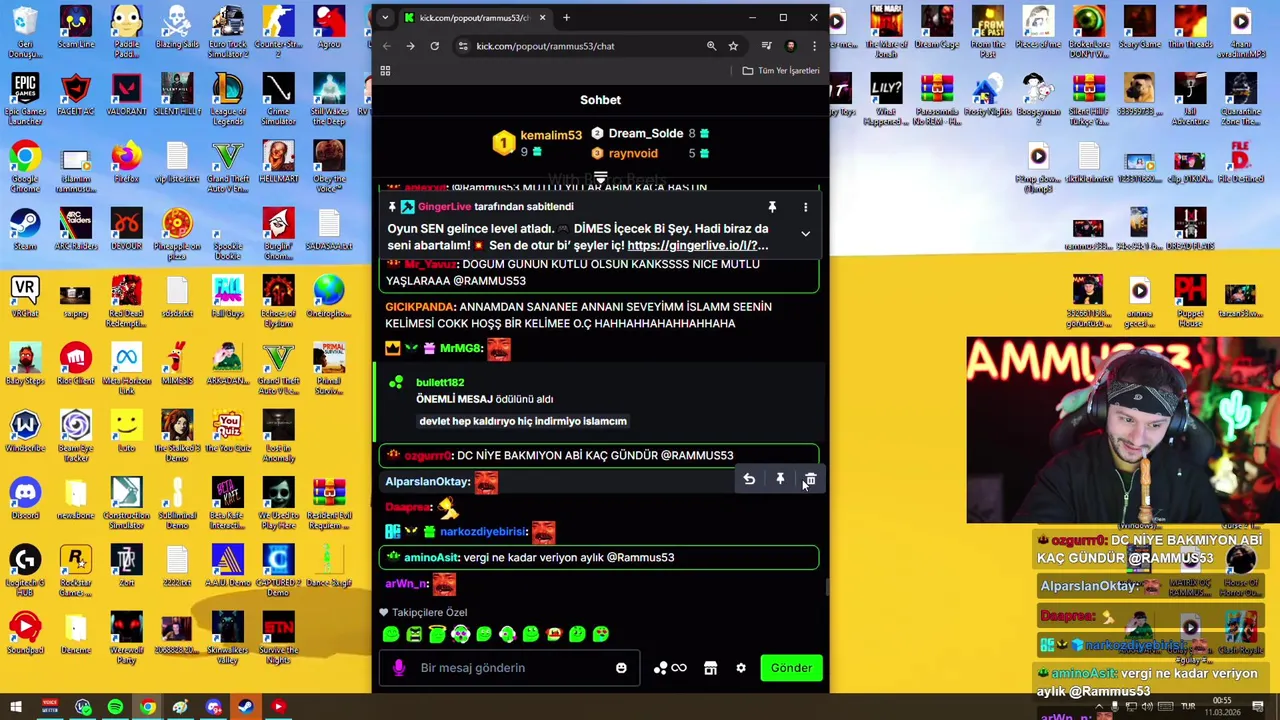Open VRChat desktop shortcut

(x=25, y=296)
